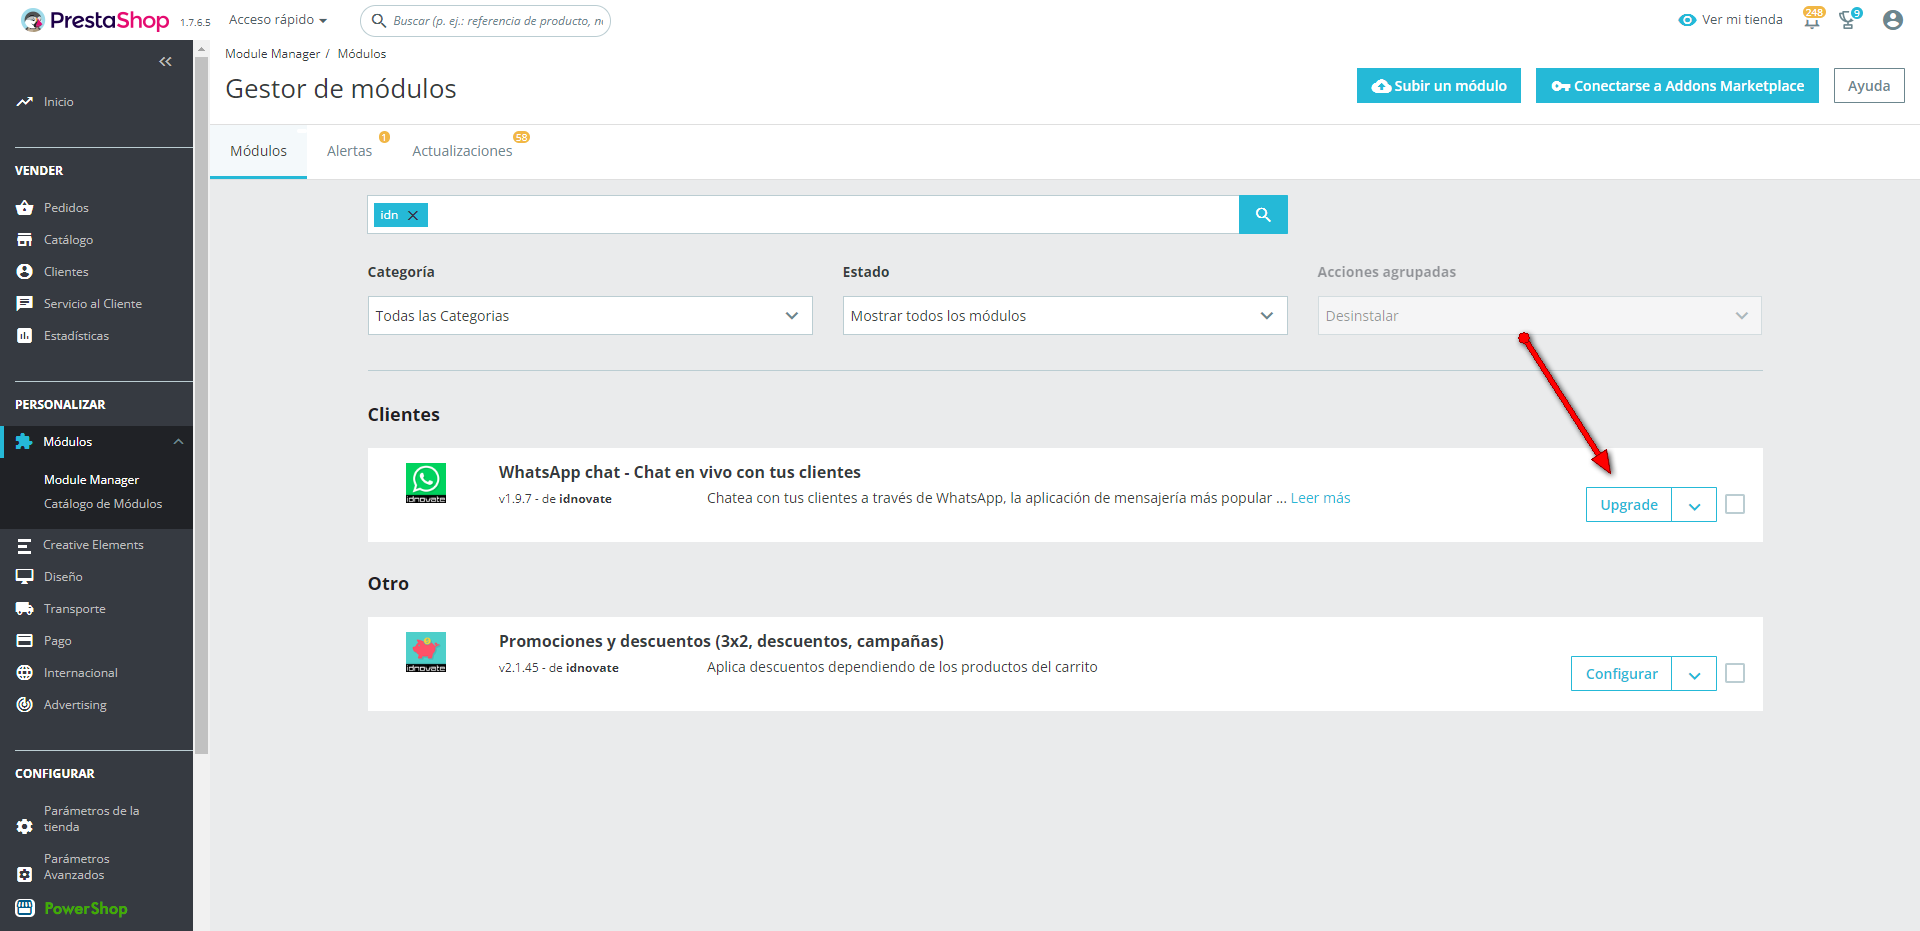Screen dimensions: 1920x931
Task: Click the magnifier search button for modules
Action: coord(1263,215)
